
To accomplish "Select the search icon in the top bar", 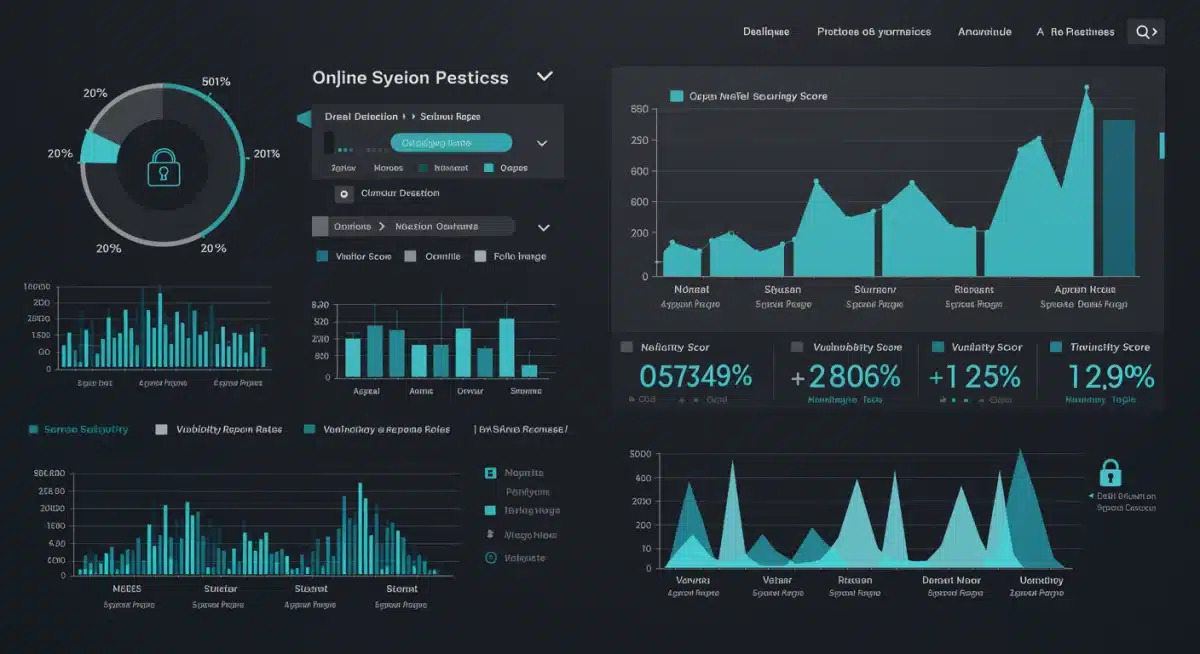I will coord(1145,31).
